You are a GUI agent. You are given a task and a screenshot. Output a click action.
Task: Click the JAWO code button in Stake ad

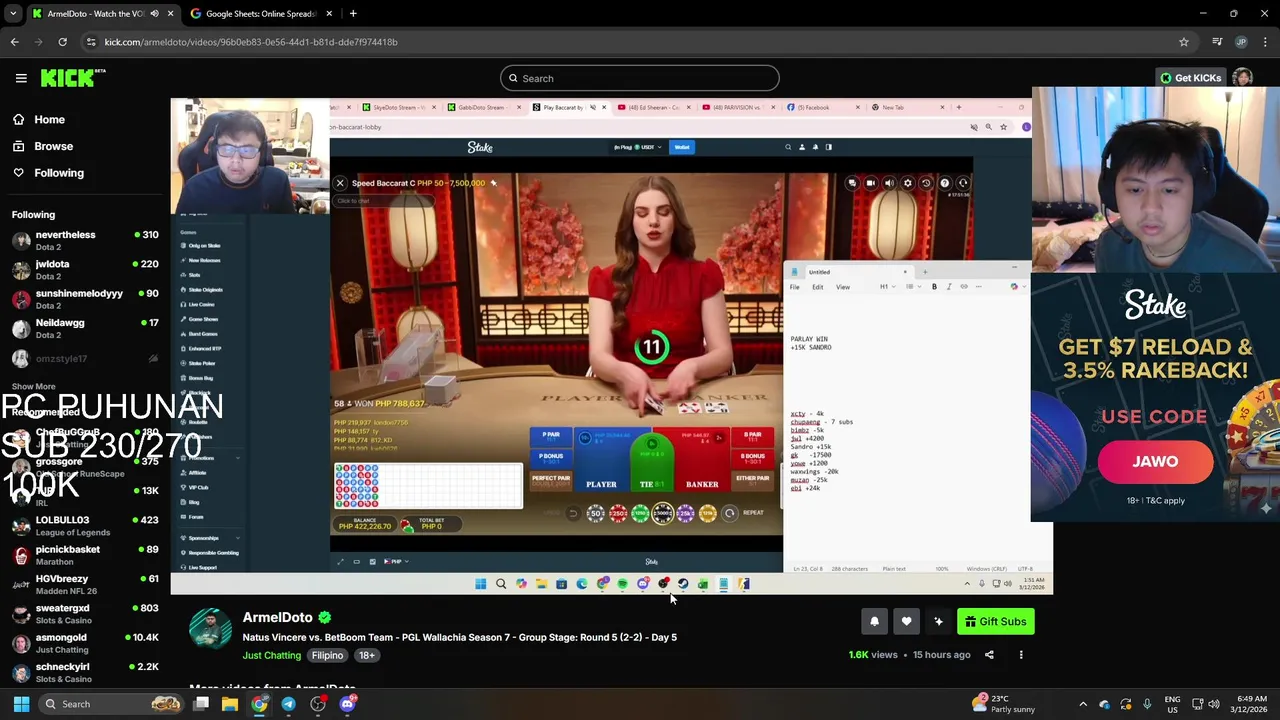click(x=1155, y=461)
